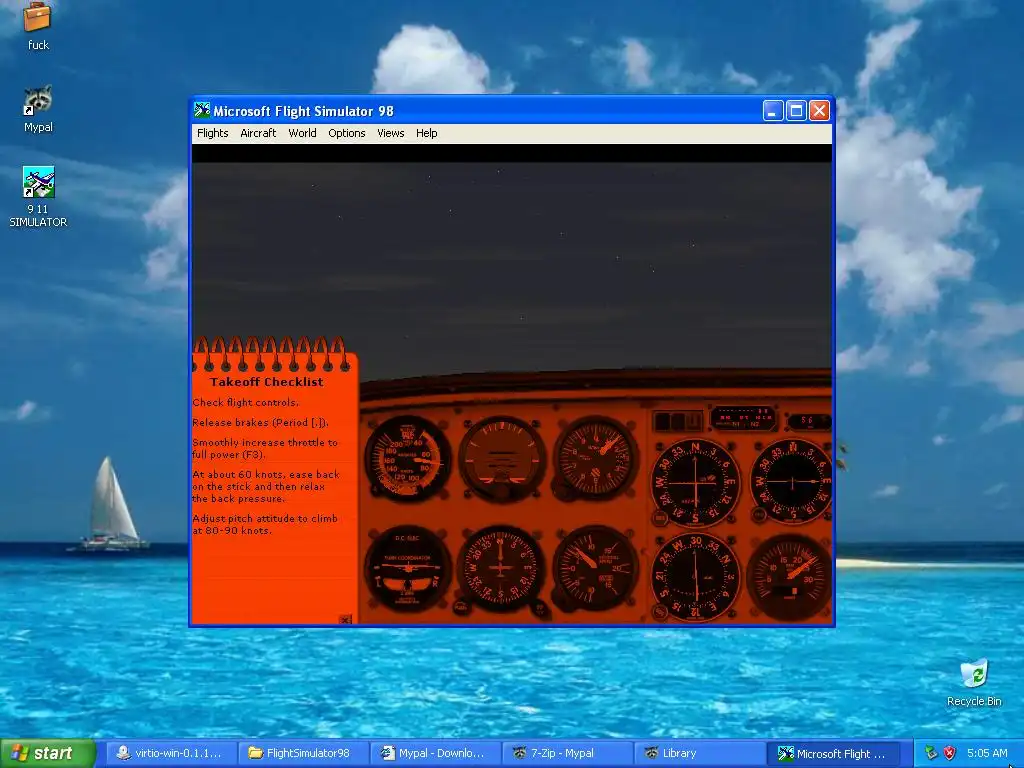Screen dimensions: 1024x768
Task: Select the Mypal desktop shortcut
Action: coord(38,109)
